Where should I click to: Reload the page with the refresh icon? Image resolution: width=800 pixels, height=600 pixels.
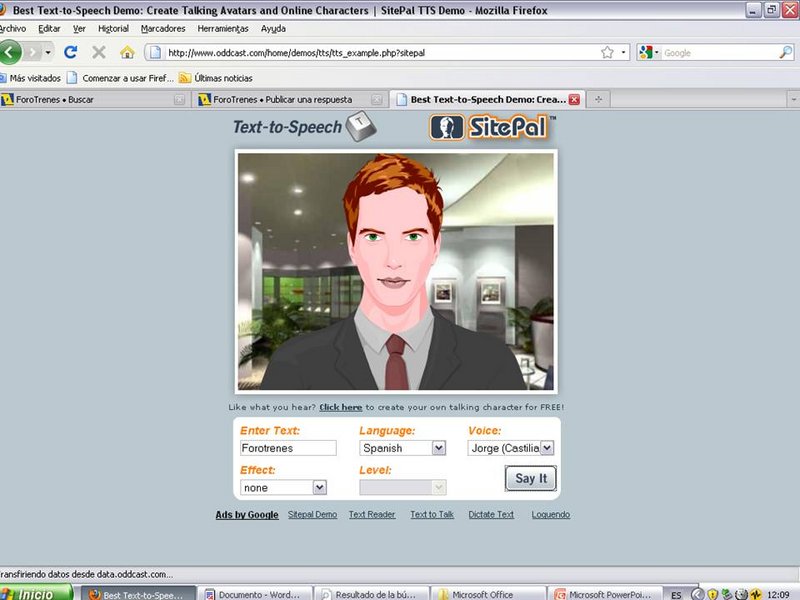tap(70, 52)
